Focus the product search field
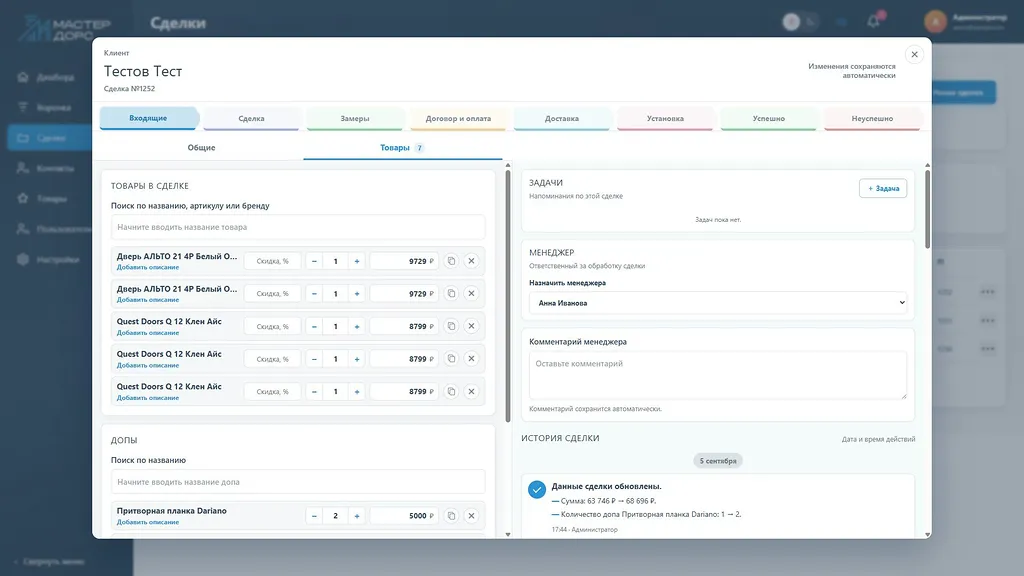Image resolution: width=1024 pixels, height=576 pixels. [298, 227]
